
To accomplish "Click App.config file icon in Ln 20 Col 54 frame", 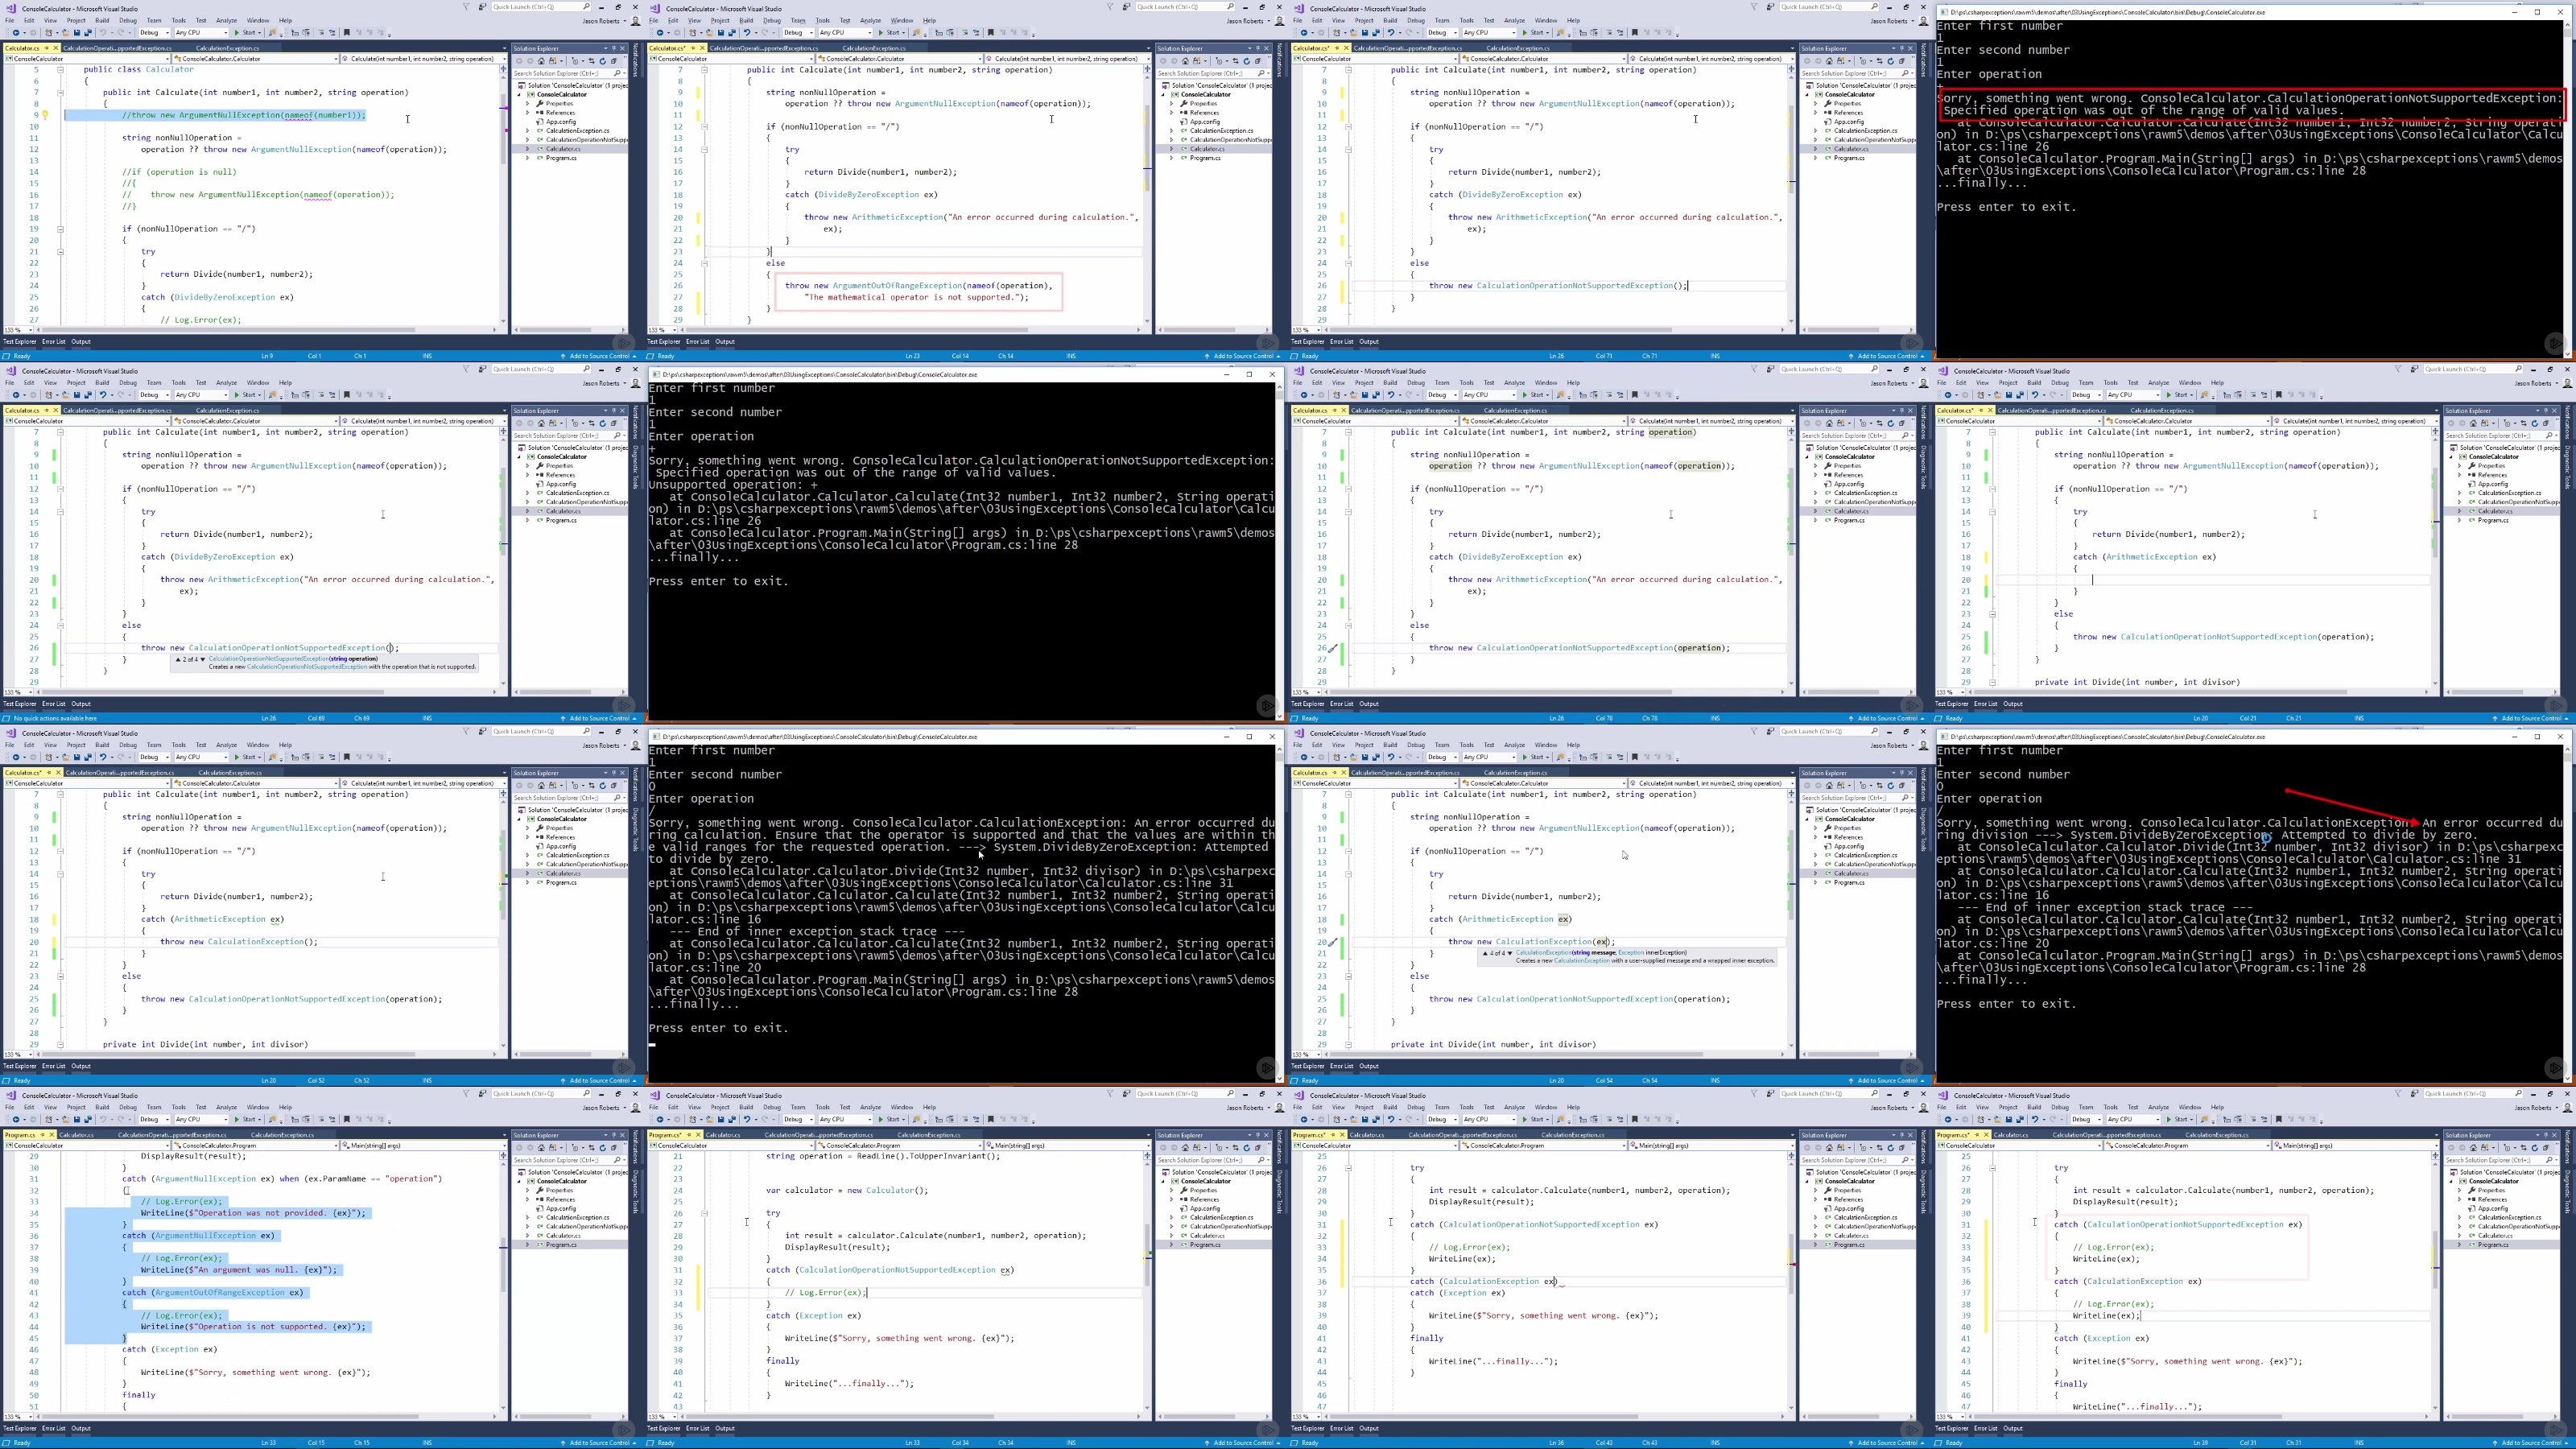I will (x=1828, y=847).
